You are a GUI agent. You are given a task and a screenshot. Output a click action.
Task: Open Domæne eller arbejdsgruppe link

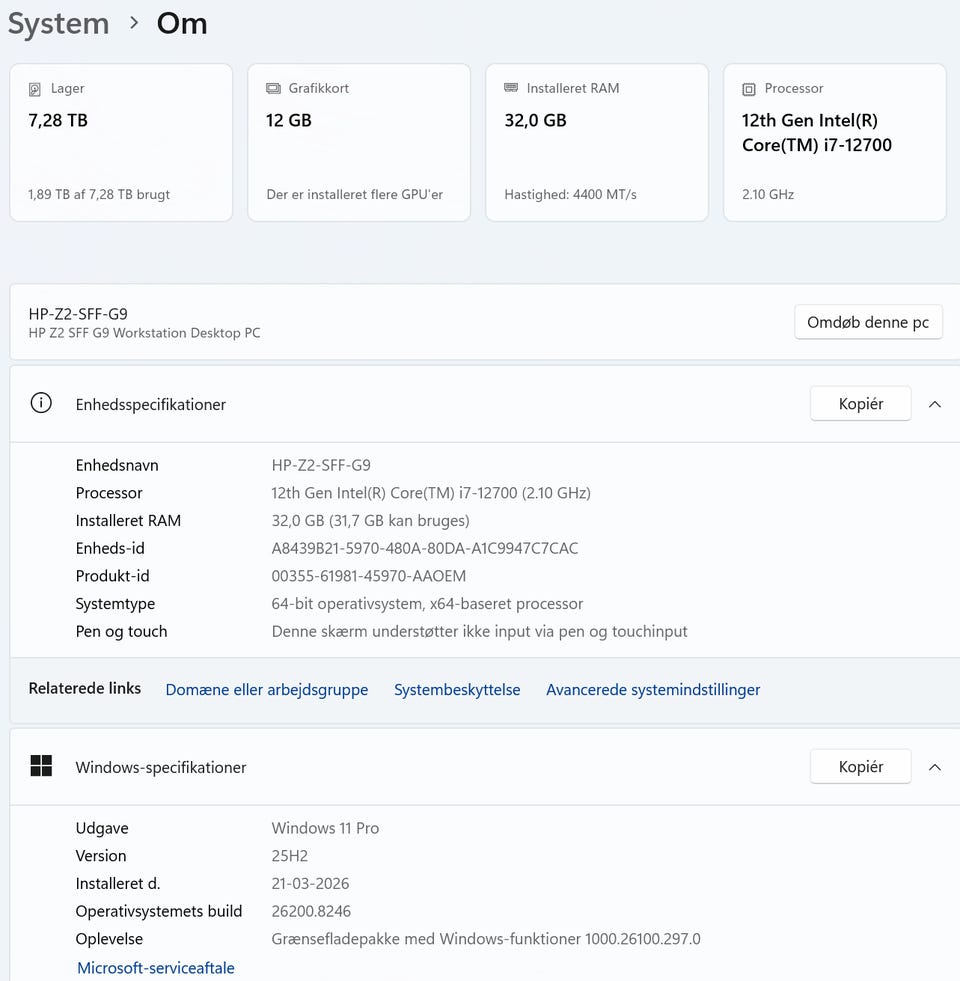point(267,690)
